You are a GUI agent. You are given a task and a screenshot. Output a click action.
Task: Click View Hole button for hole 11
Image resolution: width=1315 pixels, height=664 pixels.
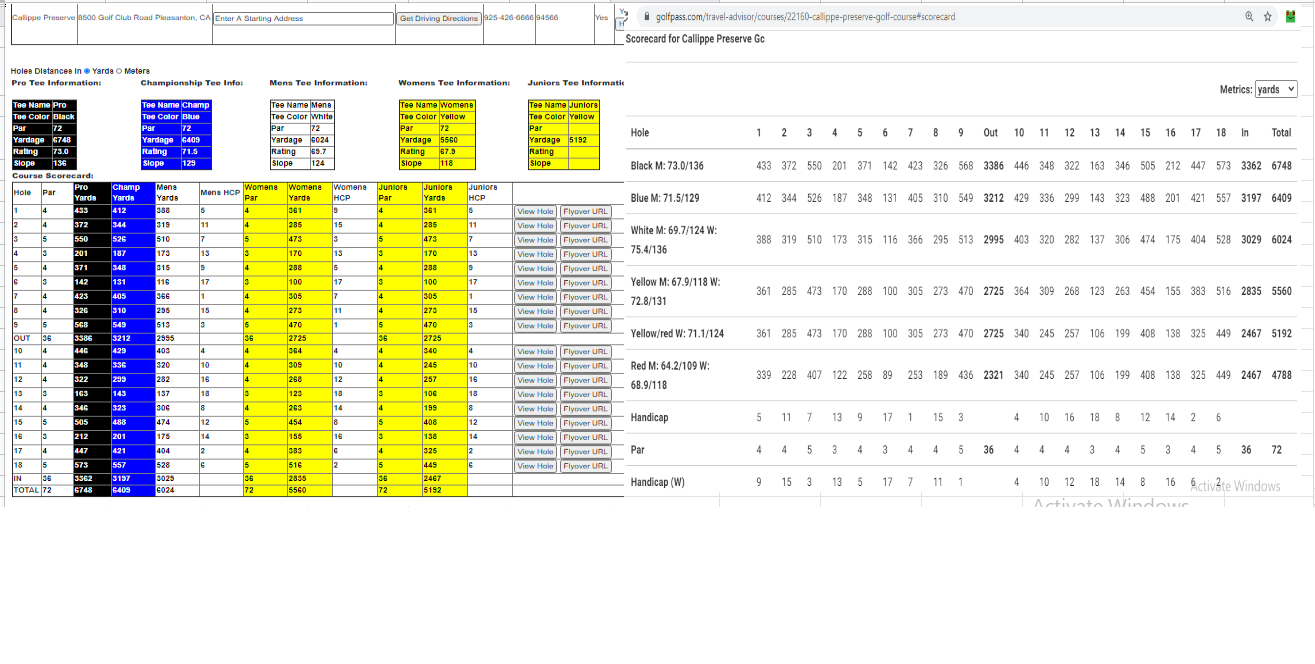click(x=535, y=366)
